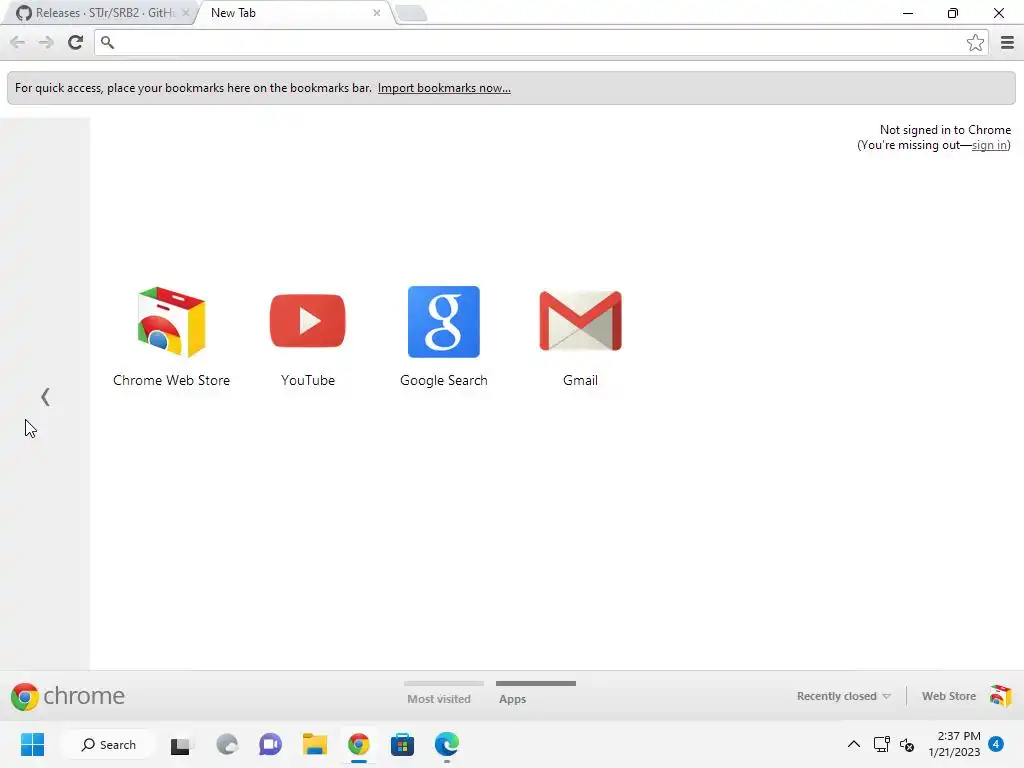Click the volume muted tray icon

[907, 744]
